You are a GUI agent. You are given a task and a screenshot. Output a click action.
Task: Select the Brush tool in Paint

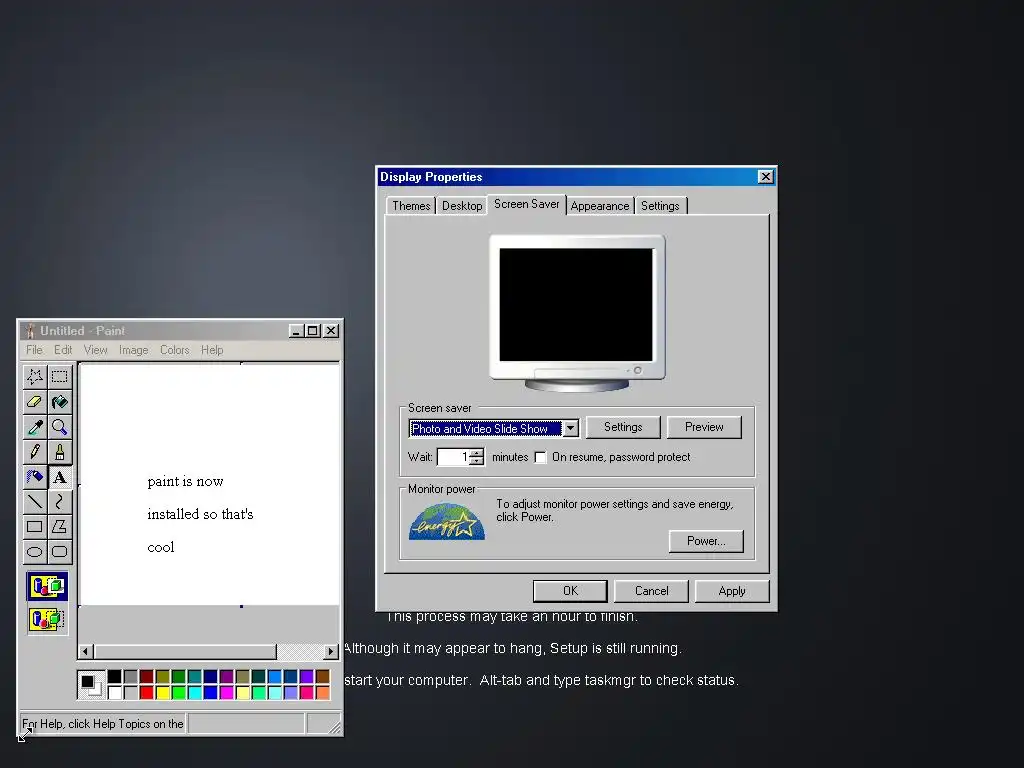click(59, 452)
